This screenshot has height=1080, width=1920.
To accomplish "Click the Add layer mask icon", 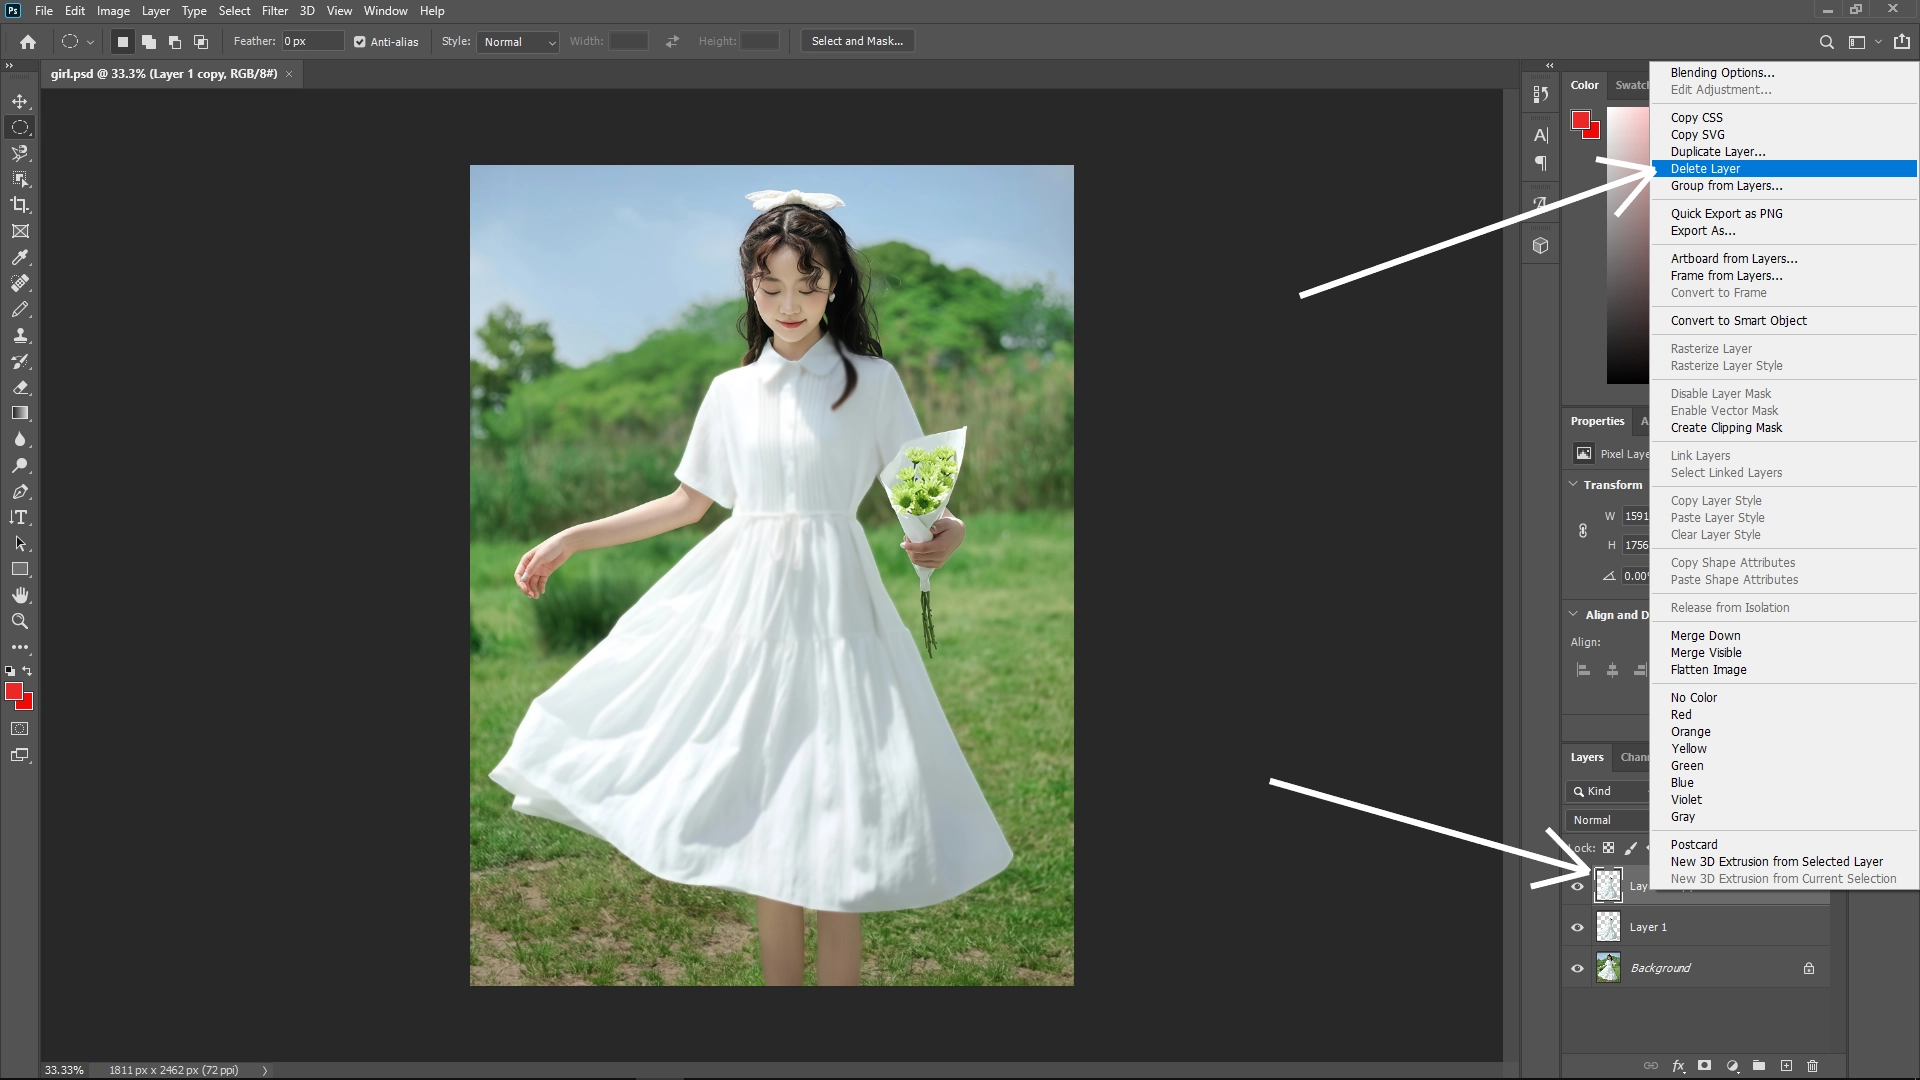I will click(1702, 1065).
